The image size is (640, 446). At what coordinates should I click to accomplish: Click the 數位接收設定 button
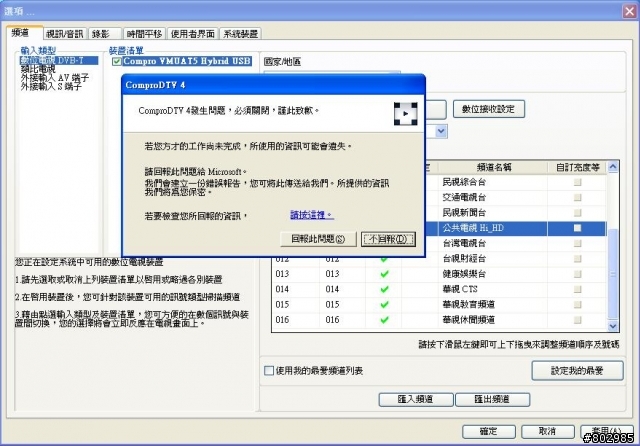point(489,109)
